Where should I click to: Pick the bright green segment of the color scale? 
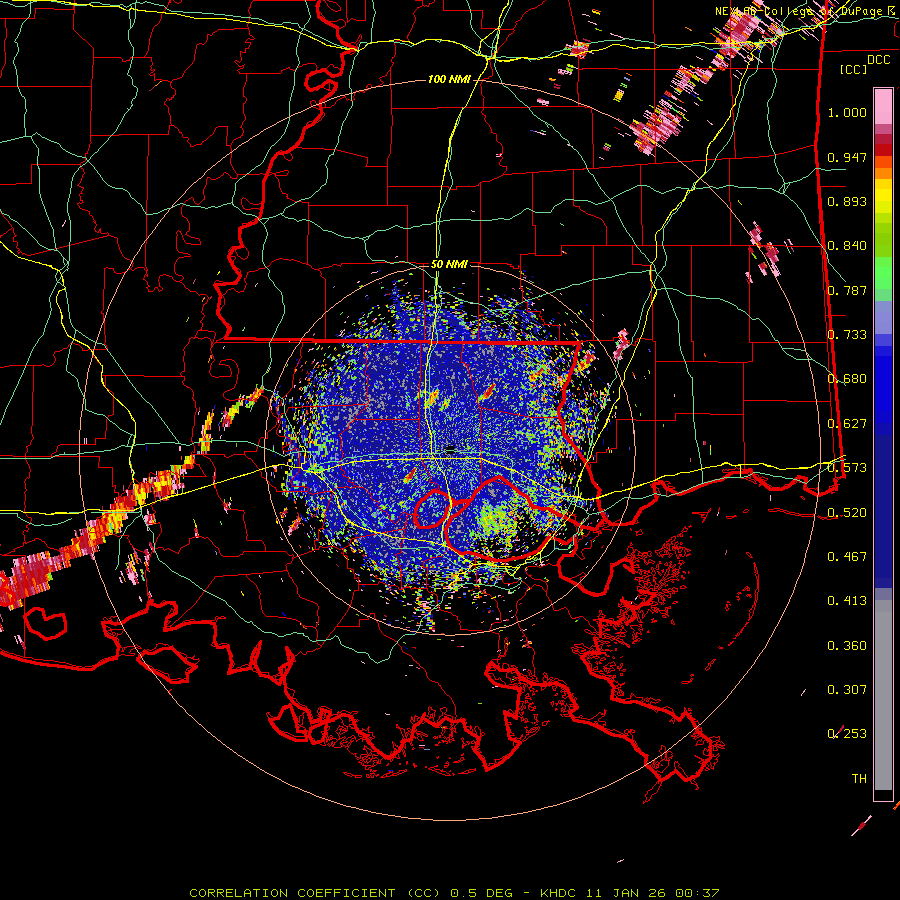(883, 273)
